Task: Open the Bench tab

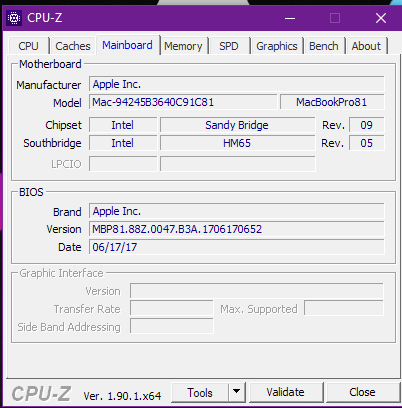Action: [x=324, y=46]
